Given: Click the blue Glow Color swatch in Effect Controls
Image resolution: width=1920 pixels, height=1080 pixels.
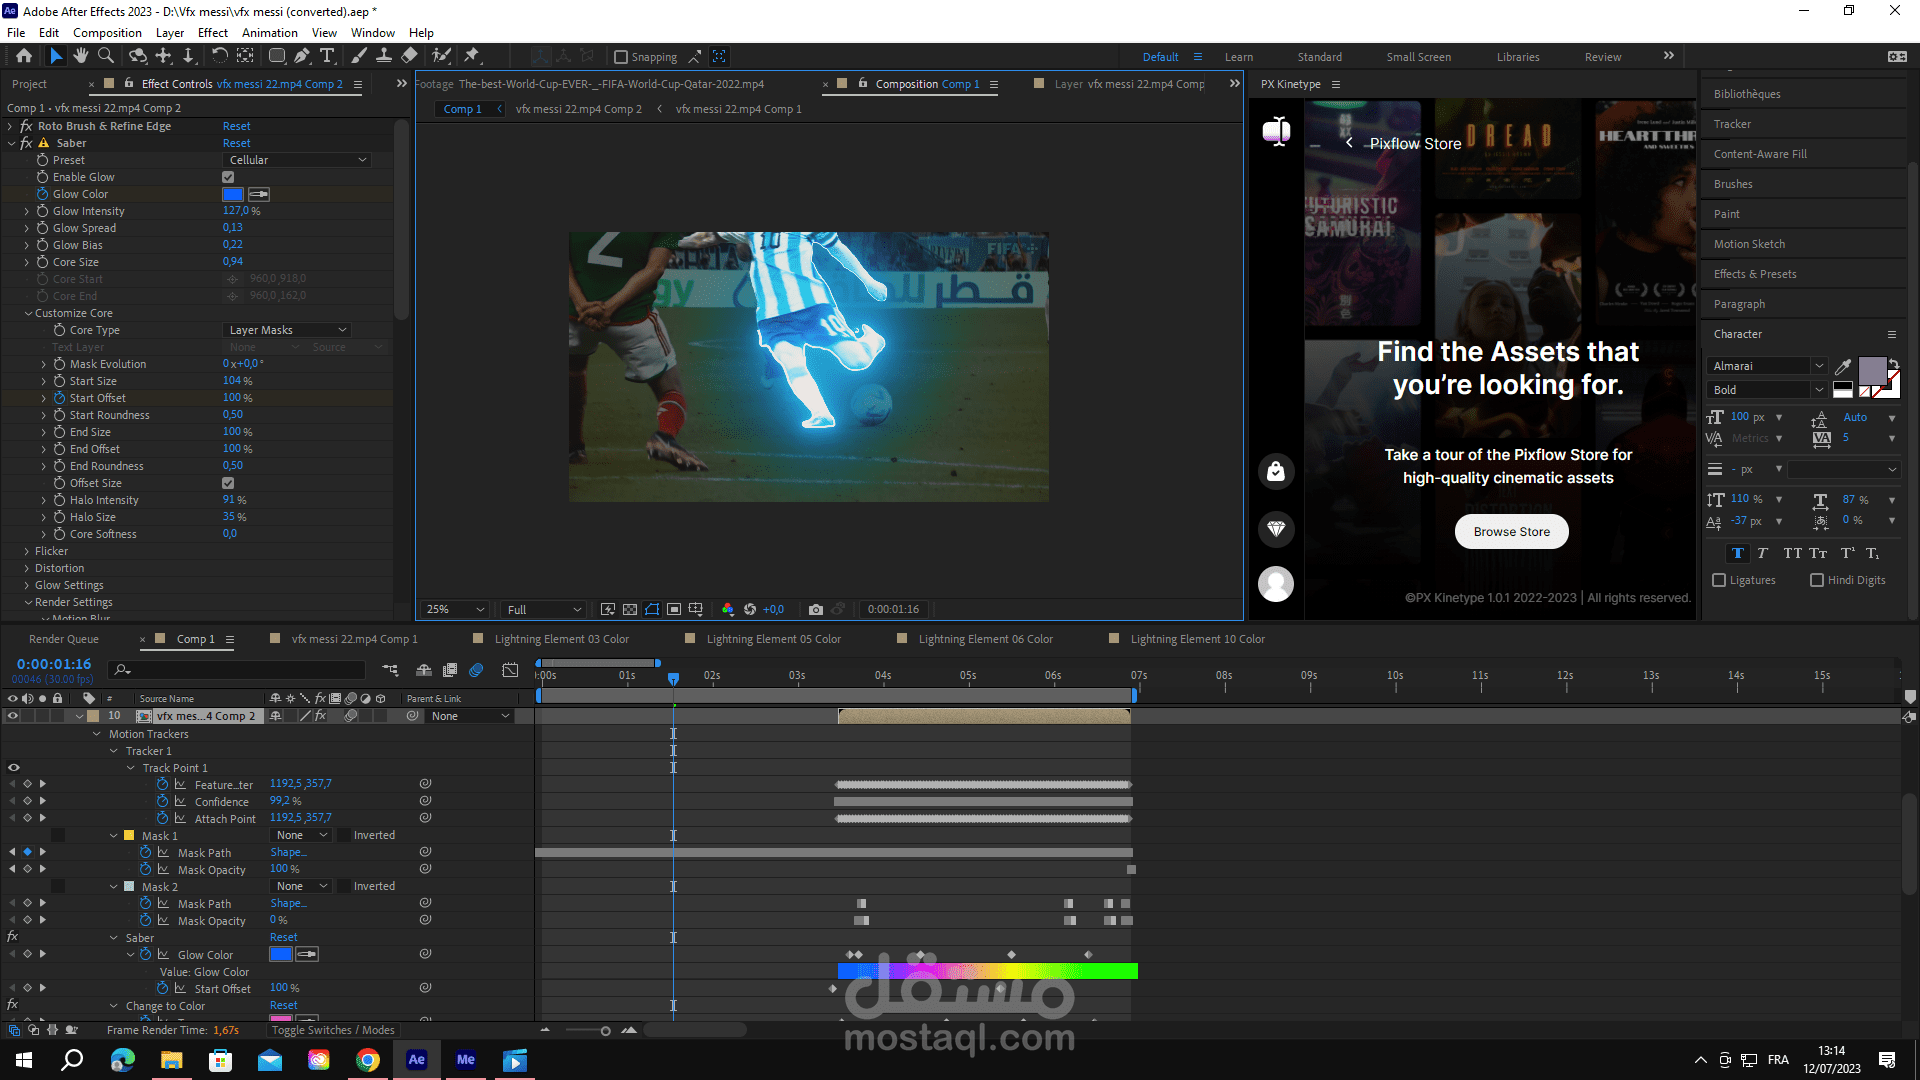Looking at the screenshot, I should click(232, 194).
